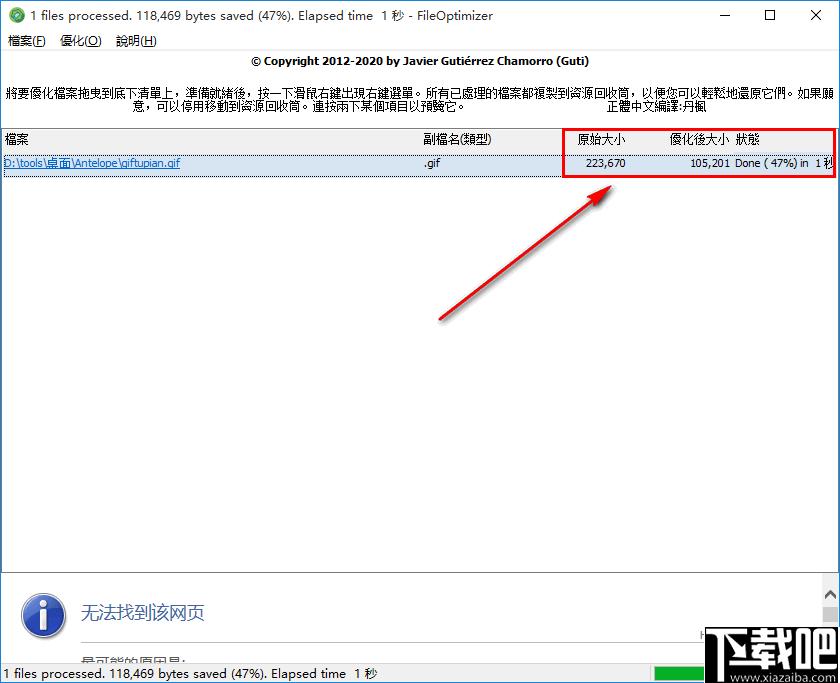Click the green progress bar
The width and height of the screenshot is (840, 683).
679,673
